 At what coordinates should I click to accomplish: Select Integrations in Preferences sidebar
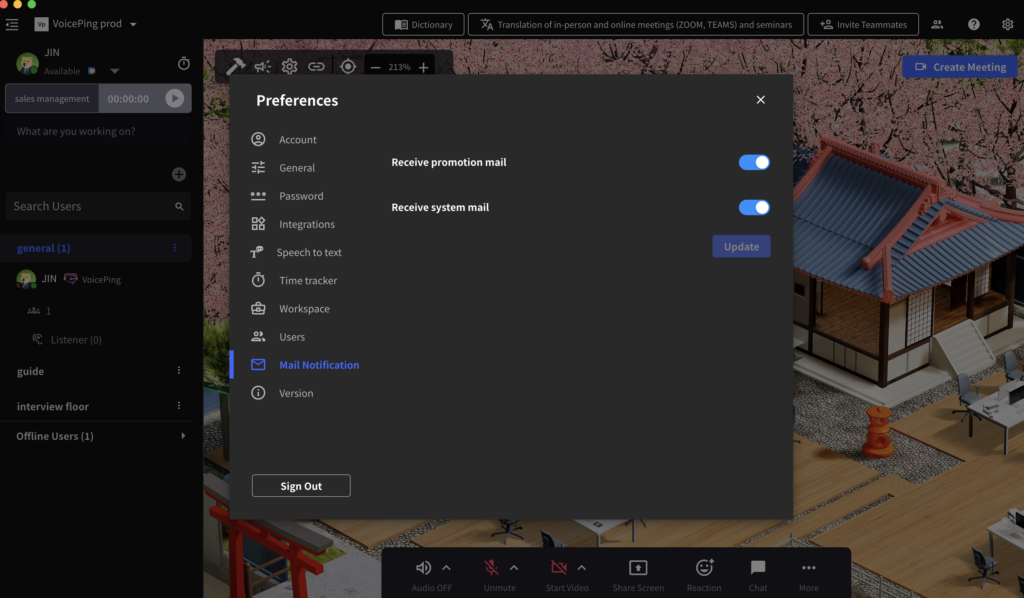[x=306, y=224]
